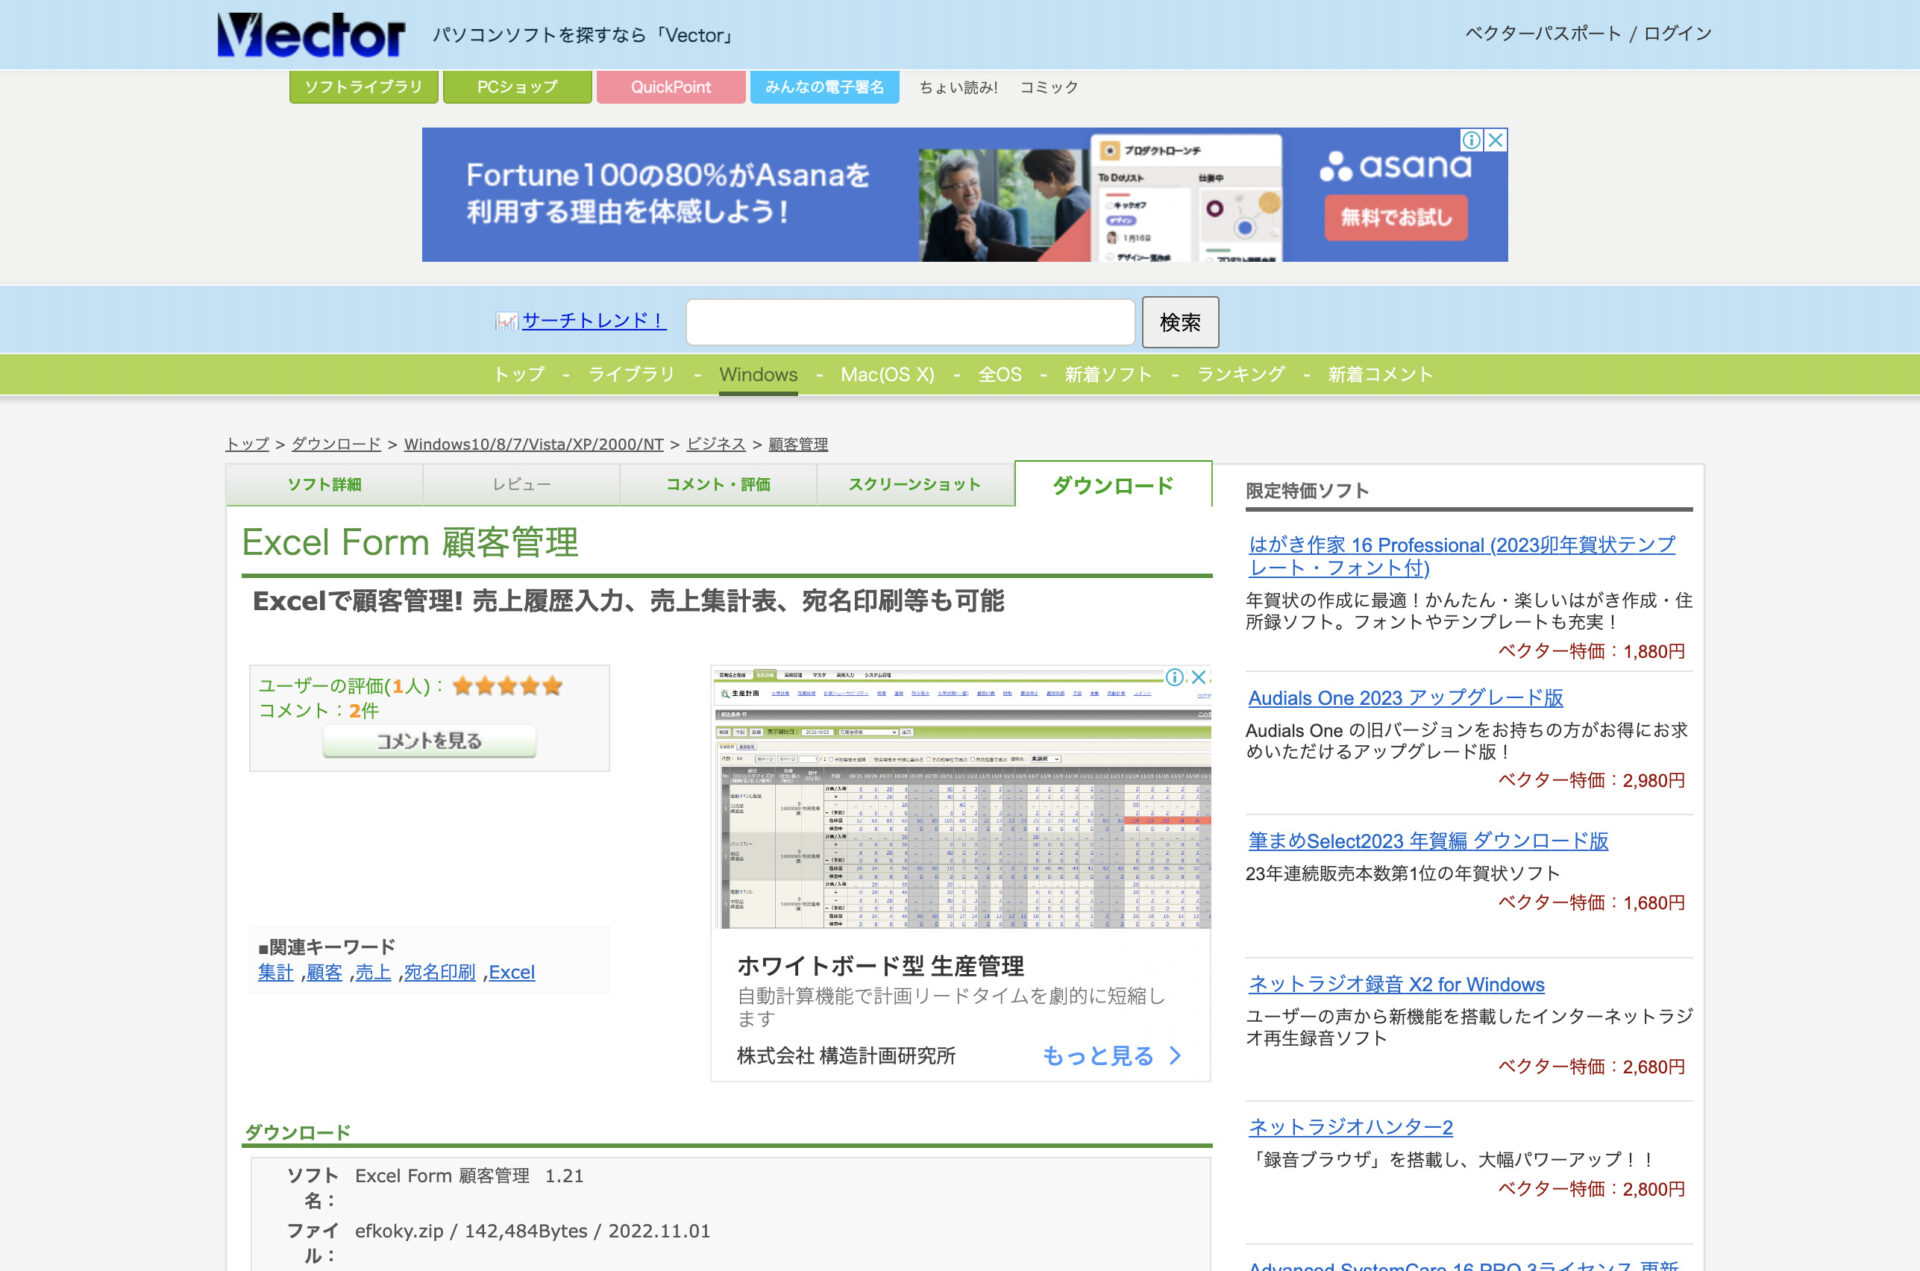Image resolution: width=1920 pixels, height=1271 pixels.
Task: Open the Windows menu item
Action: pos(757,374)
